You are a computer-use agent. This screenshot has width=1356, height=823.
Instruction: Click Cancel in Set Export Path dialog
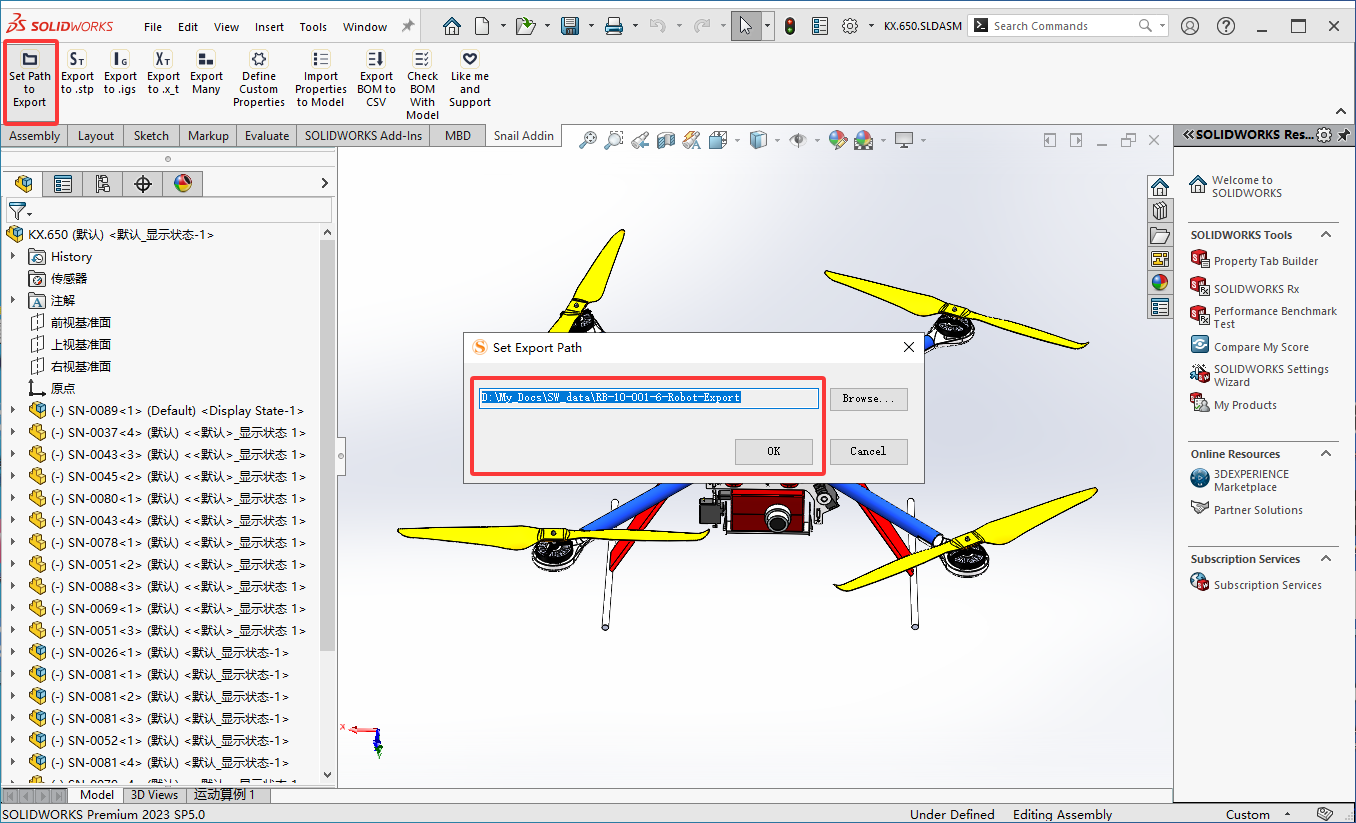click(868, 451)
